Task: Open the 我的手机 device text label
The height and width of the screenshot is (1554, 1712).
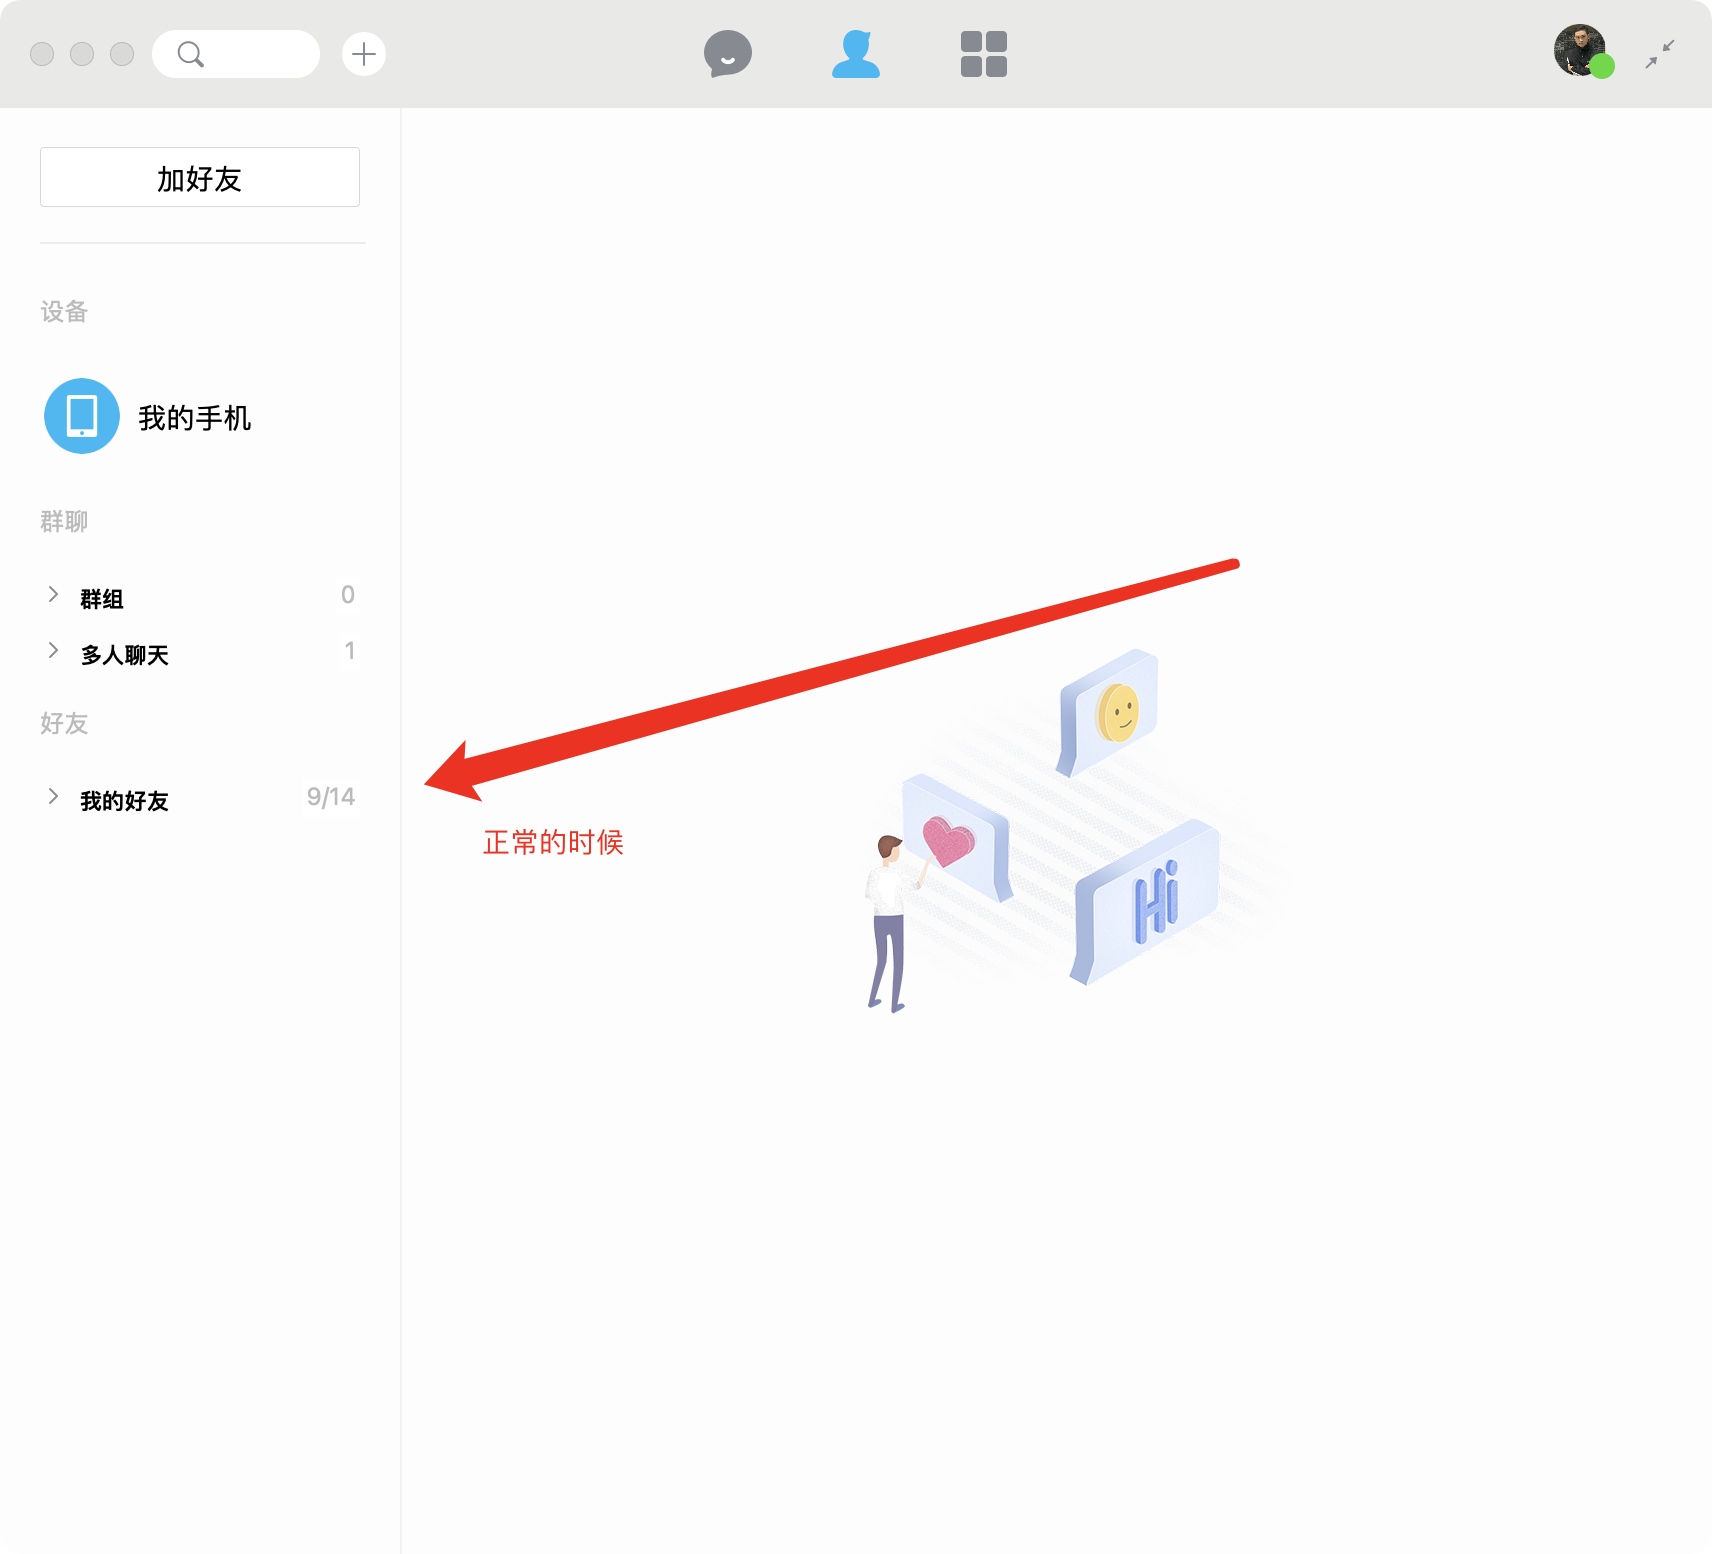Action: pos(195,418)
